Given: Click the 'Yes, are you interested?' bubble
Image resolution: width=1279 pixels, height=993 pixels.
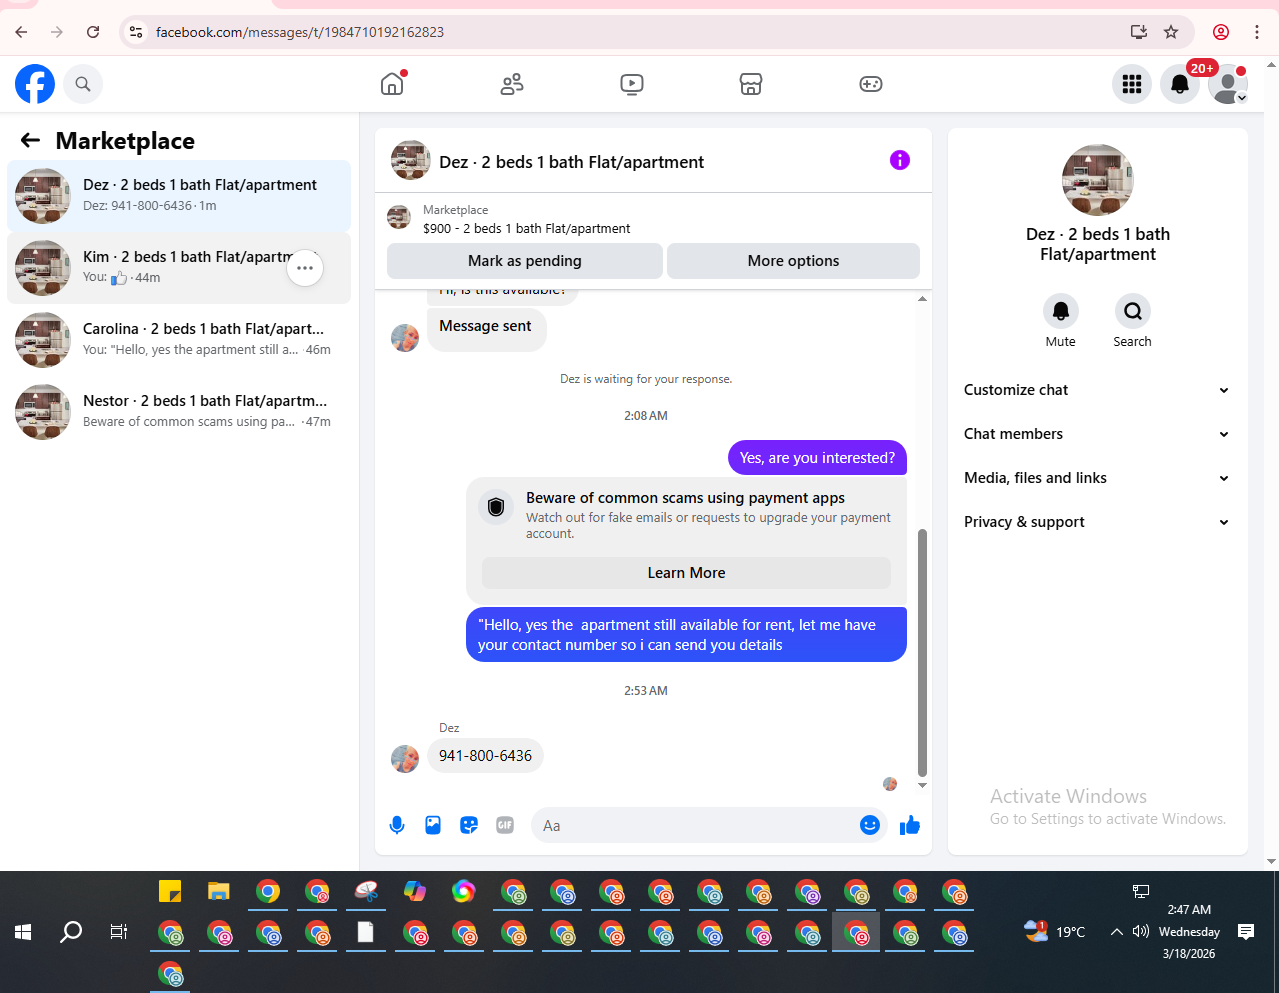Looking at the screenshot, I should click(817, 458).
